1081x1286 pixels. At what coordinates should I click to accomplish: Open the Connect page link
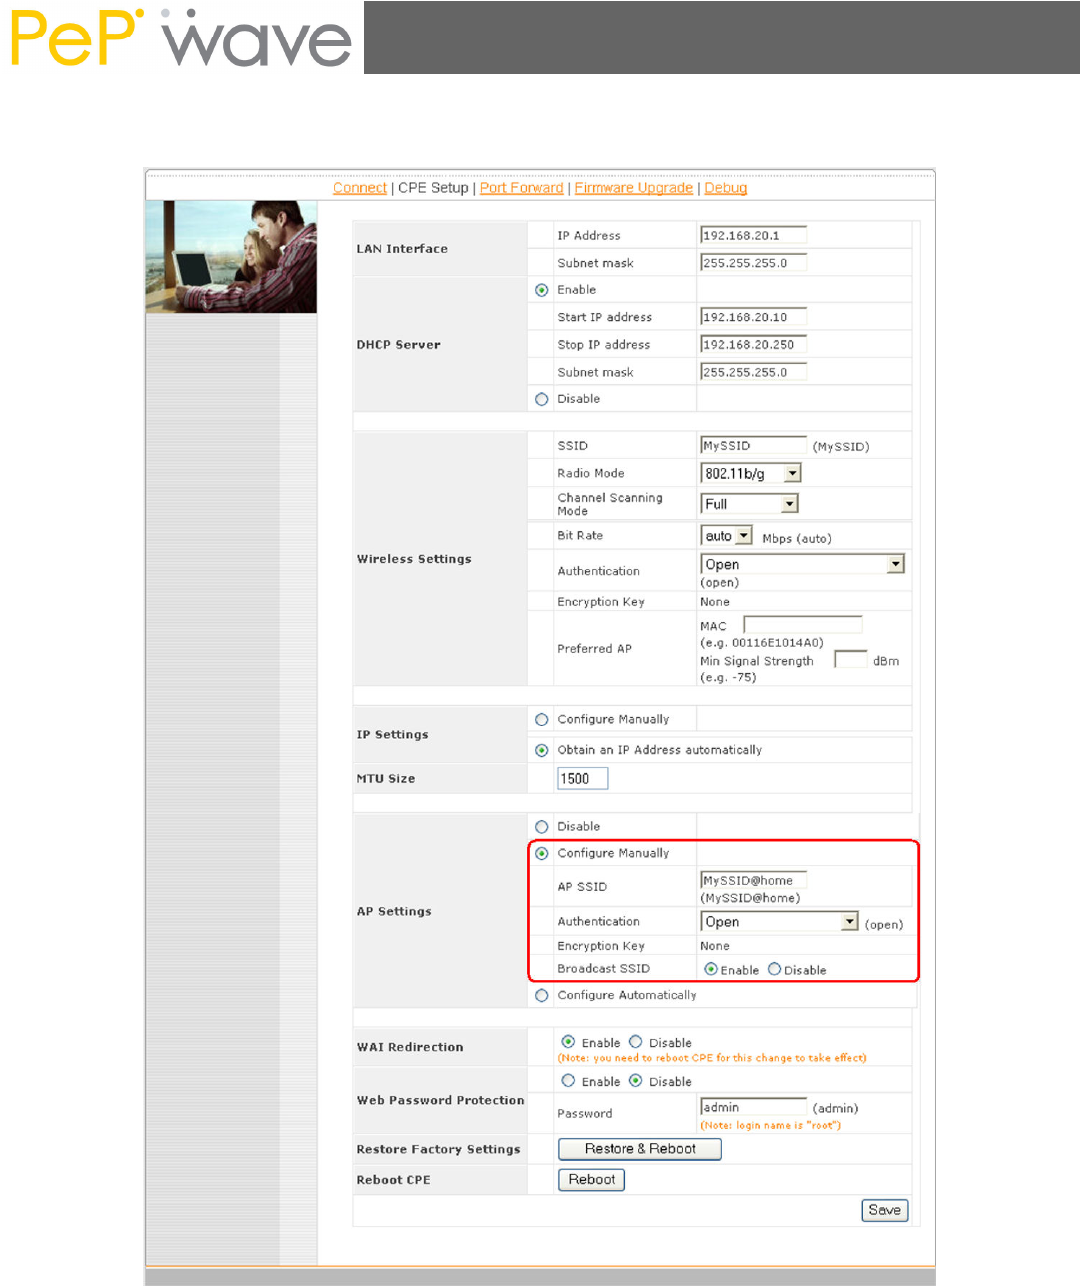[360, 188]
